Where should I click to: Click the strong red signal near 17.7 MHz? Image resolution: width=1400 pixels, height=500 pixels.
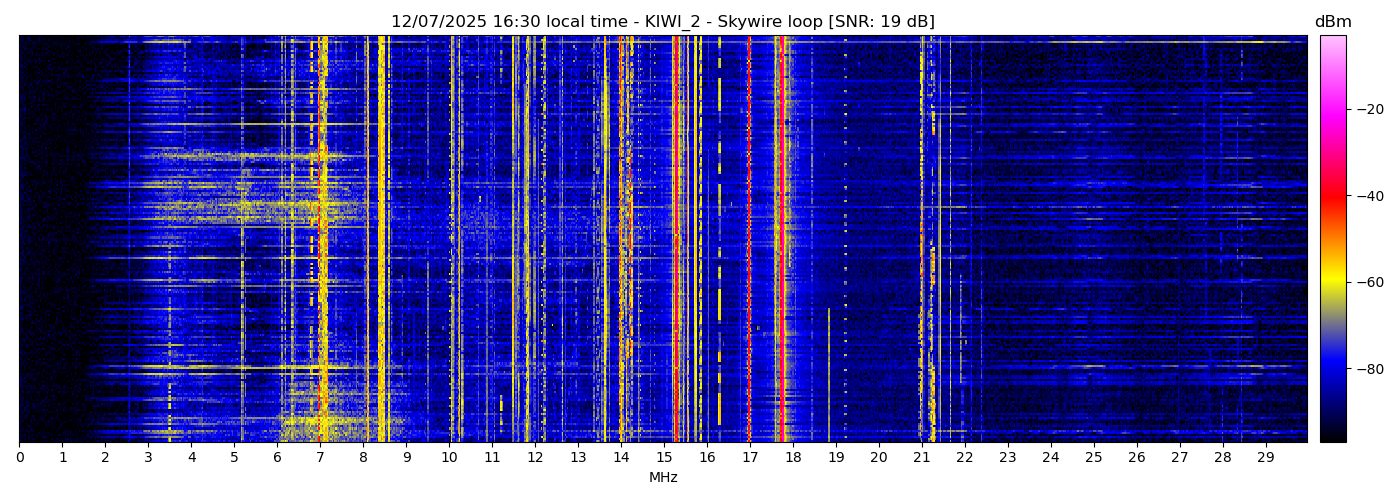780,240
